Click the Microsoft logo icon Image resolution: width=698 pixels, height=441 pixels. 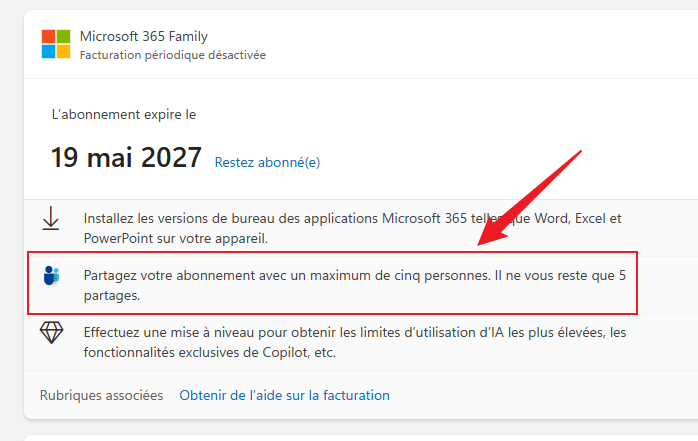[x=56, y=44]
